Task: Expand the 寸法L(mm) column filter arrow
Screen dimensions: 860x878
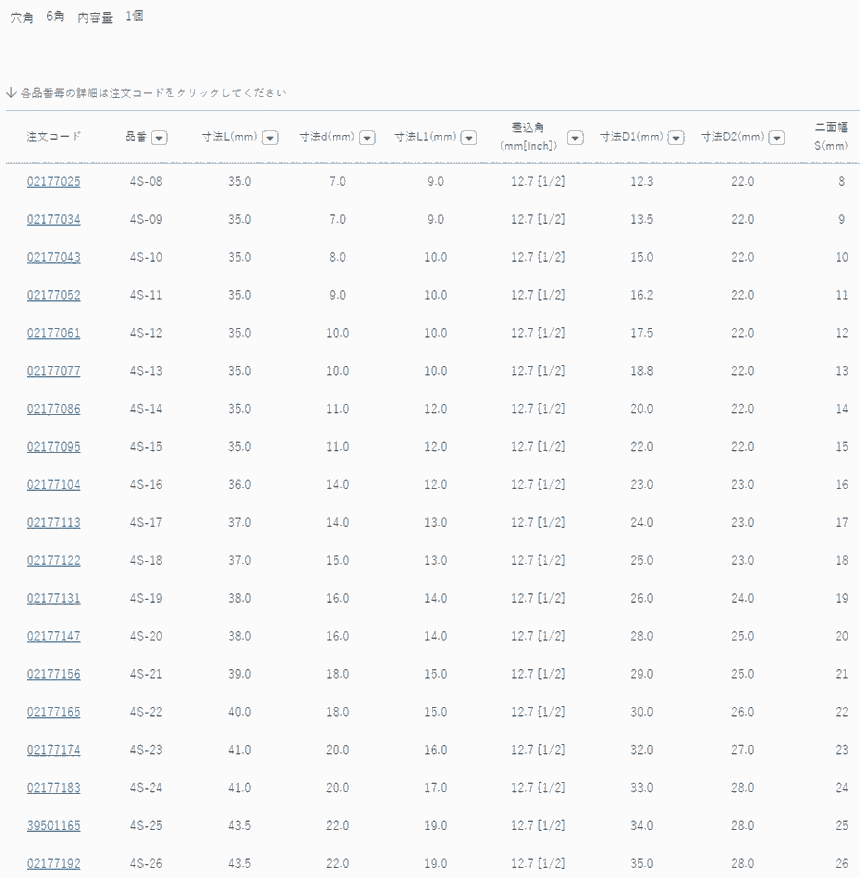Action: [269, 137]
